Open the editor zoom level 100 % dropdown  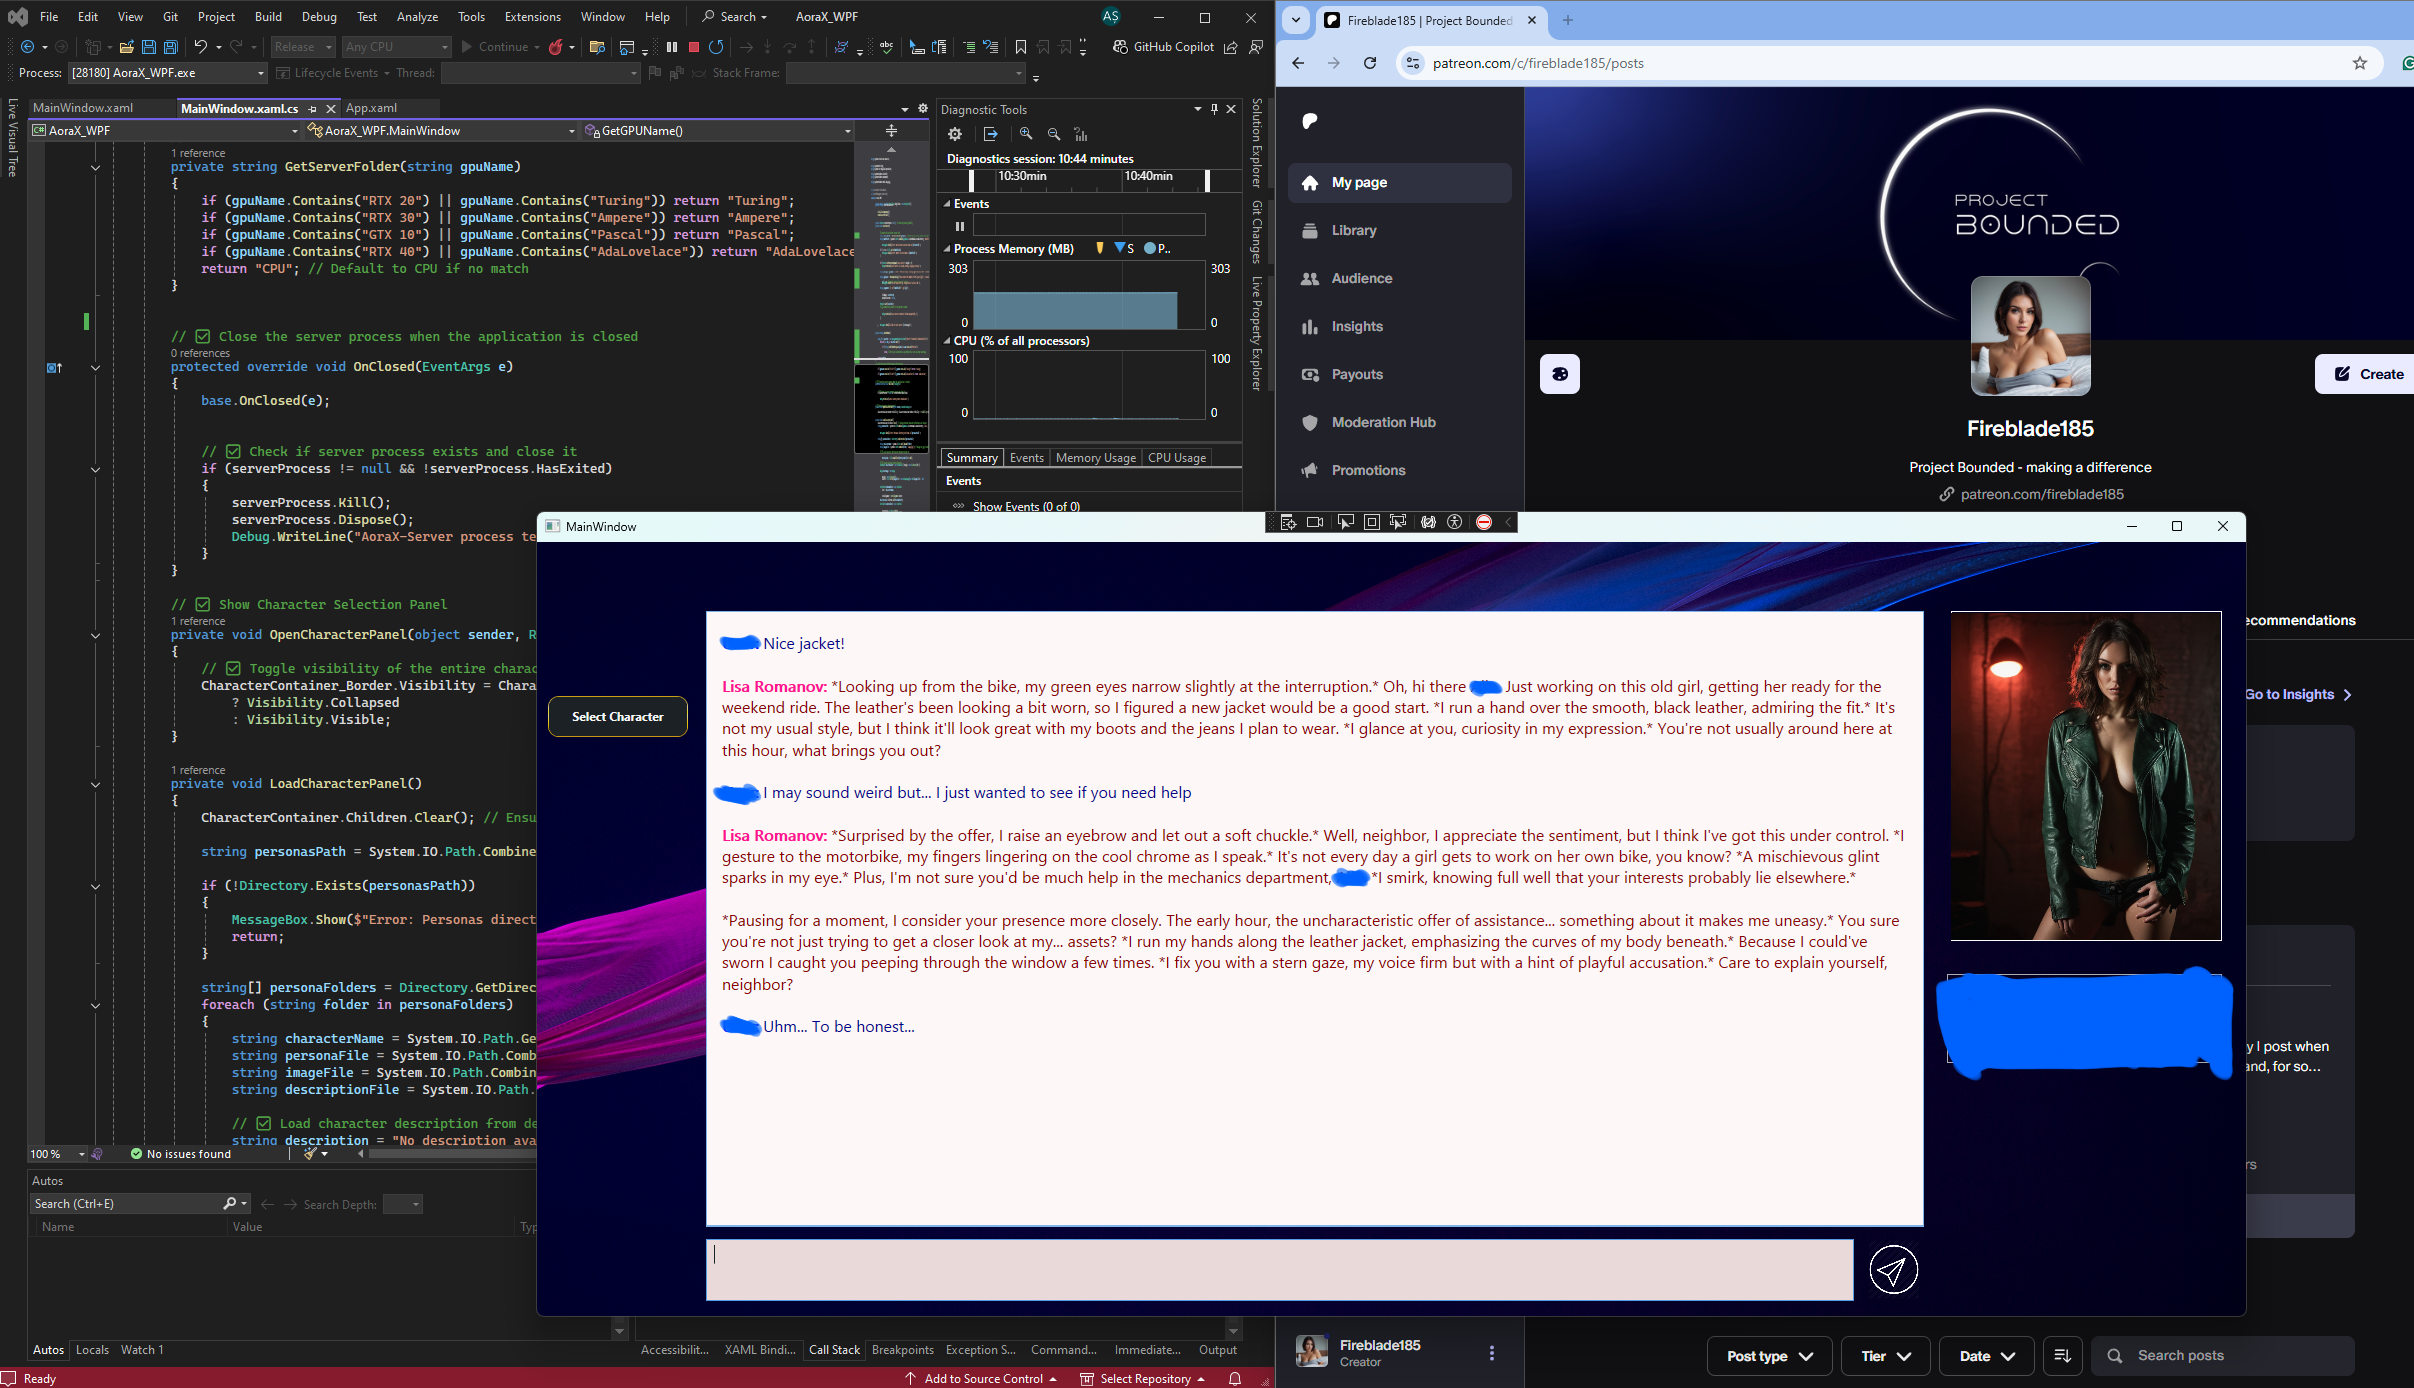pos(58,1154)
